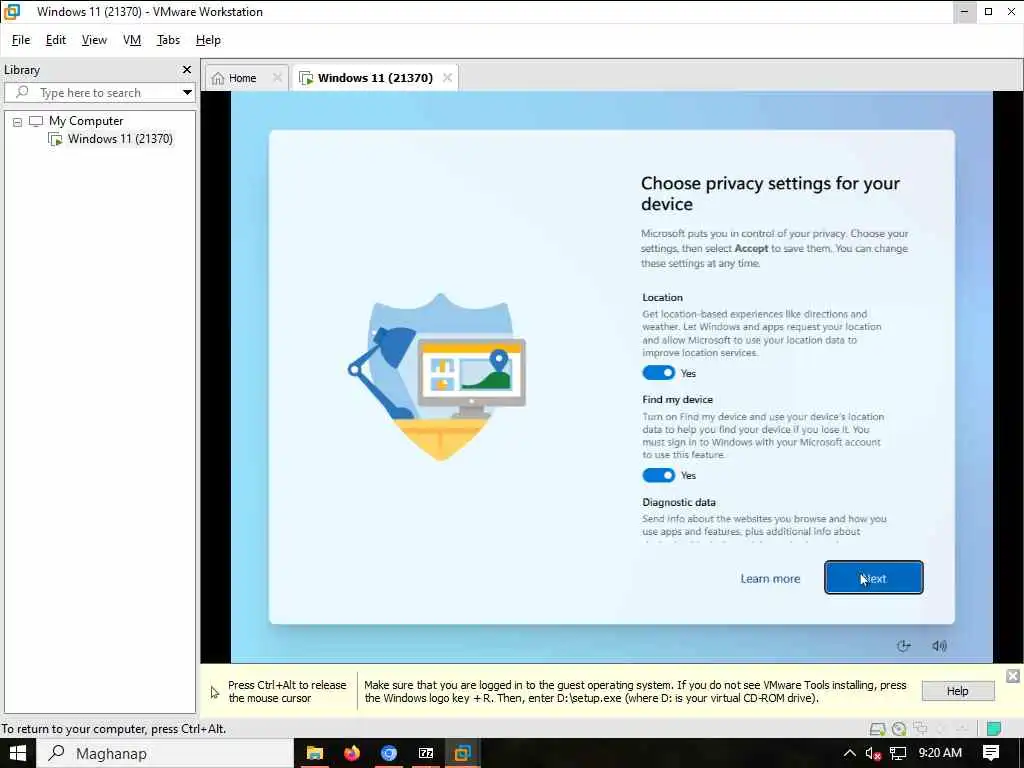Click the network adapter status icon in VMware
Image resolution: width=1024 pixels, height=768 pixels.
pyautogui.click(x=921, y=729)
